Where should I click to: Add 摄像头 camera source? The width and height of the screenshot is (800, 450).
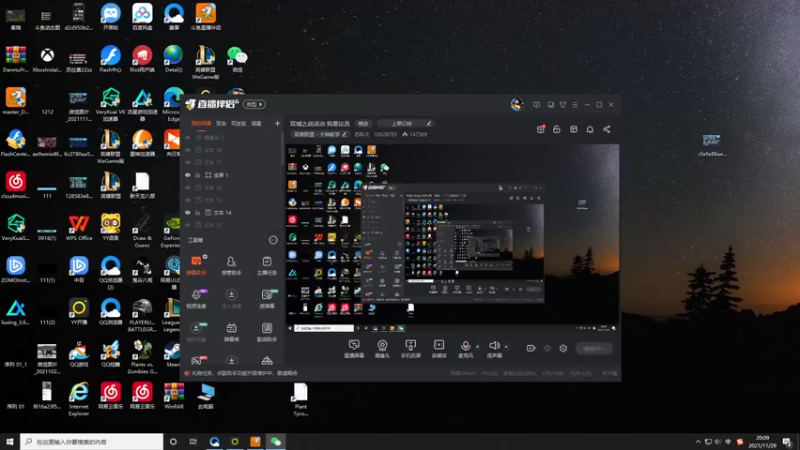click(x=382, y=348)
